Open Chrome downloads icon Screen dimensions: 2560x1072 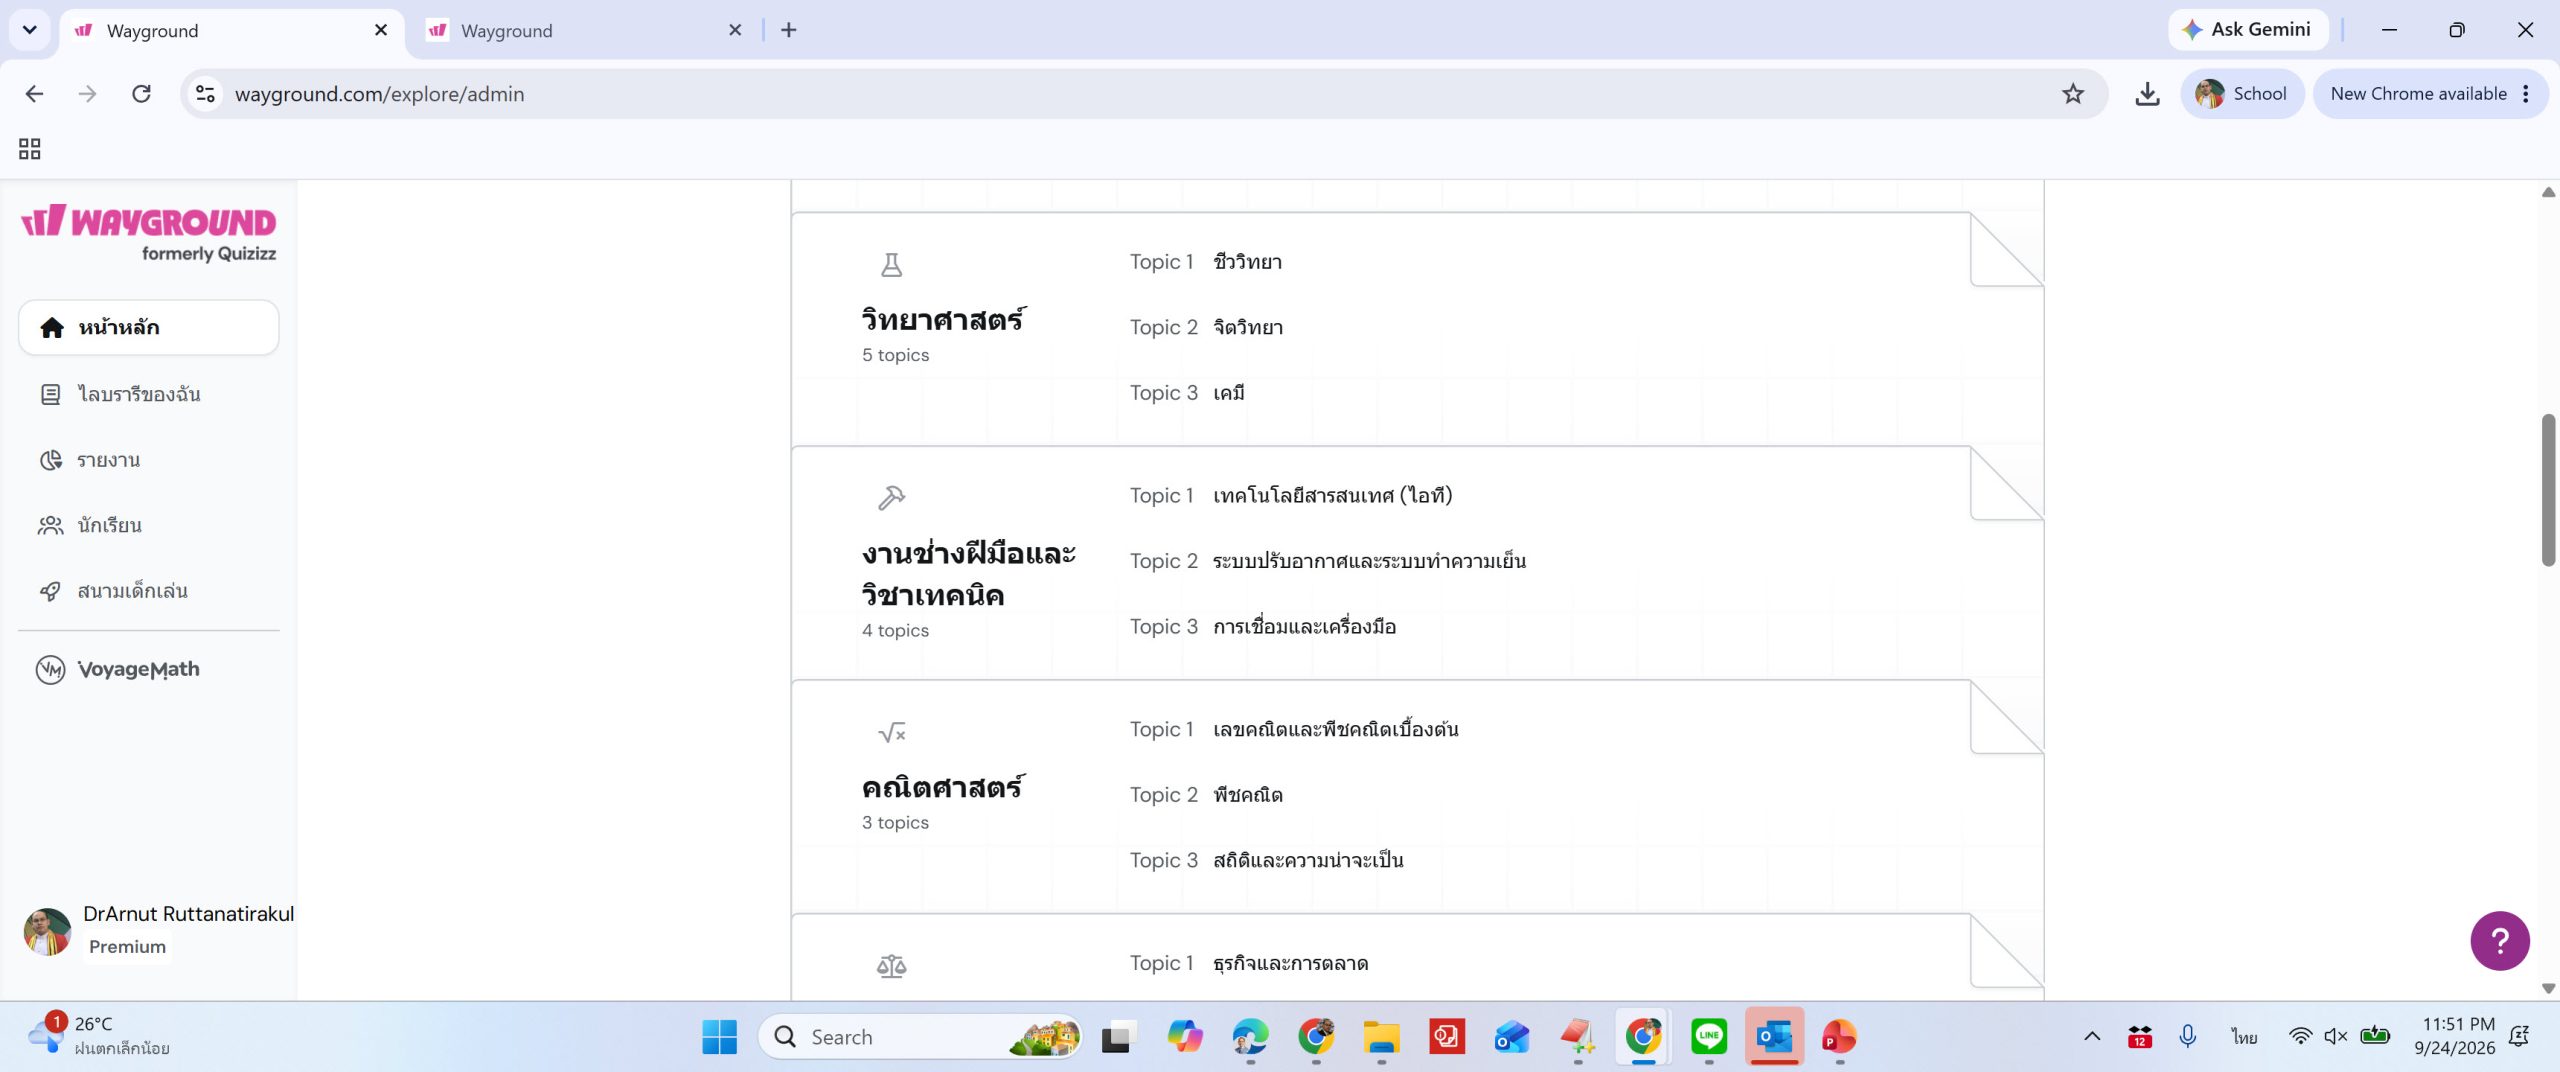click(x=2147, y=94)
